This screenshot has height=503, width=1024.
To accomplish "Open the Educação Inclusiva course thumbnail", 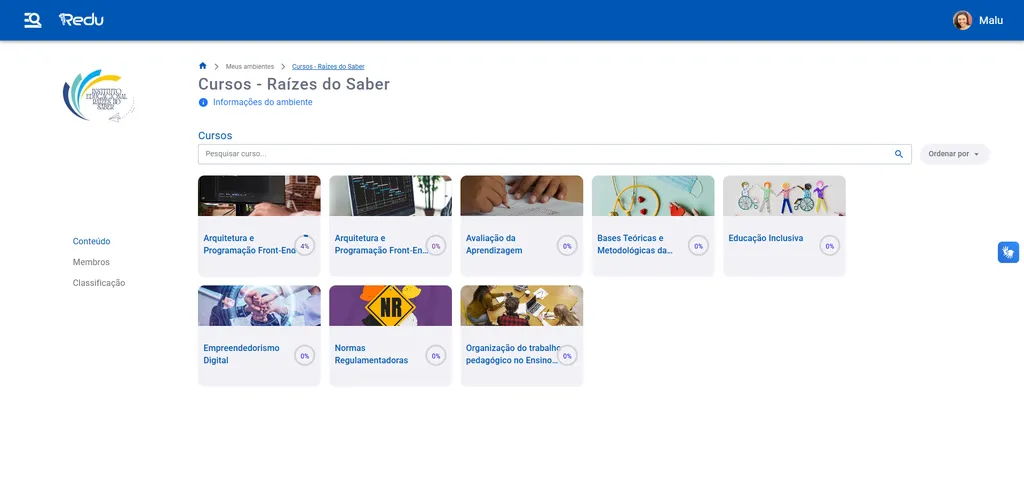I will [784, 196].
